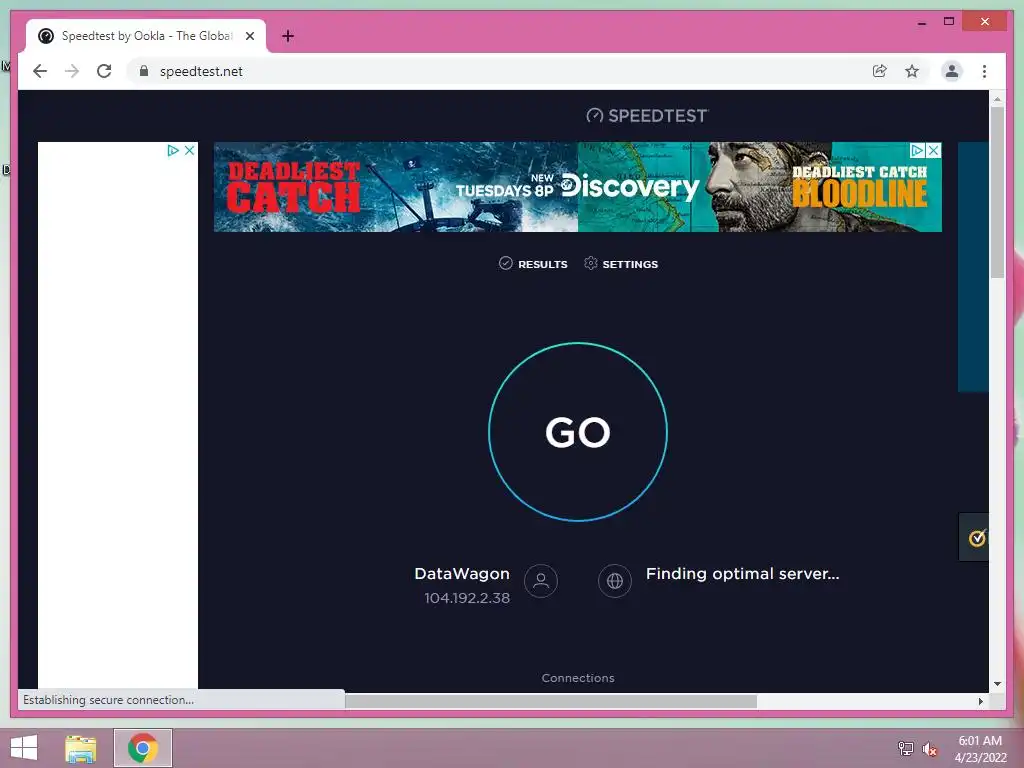
Task: Click the Chrome taskbar icon
Action: pos(143,748)
